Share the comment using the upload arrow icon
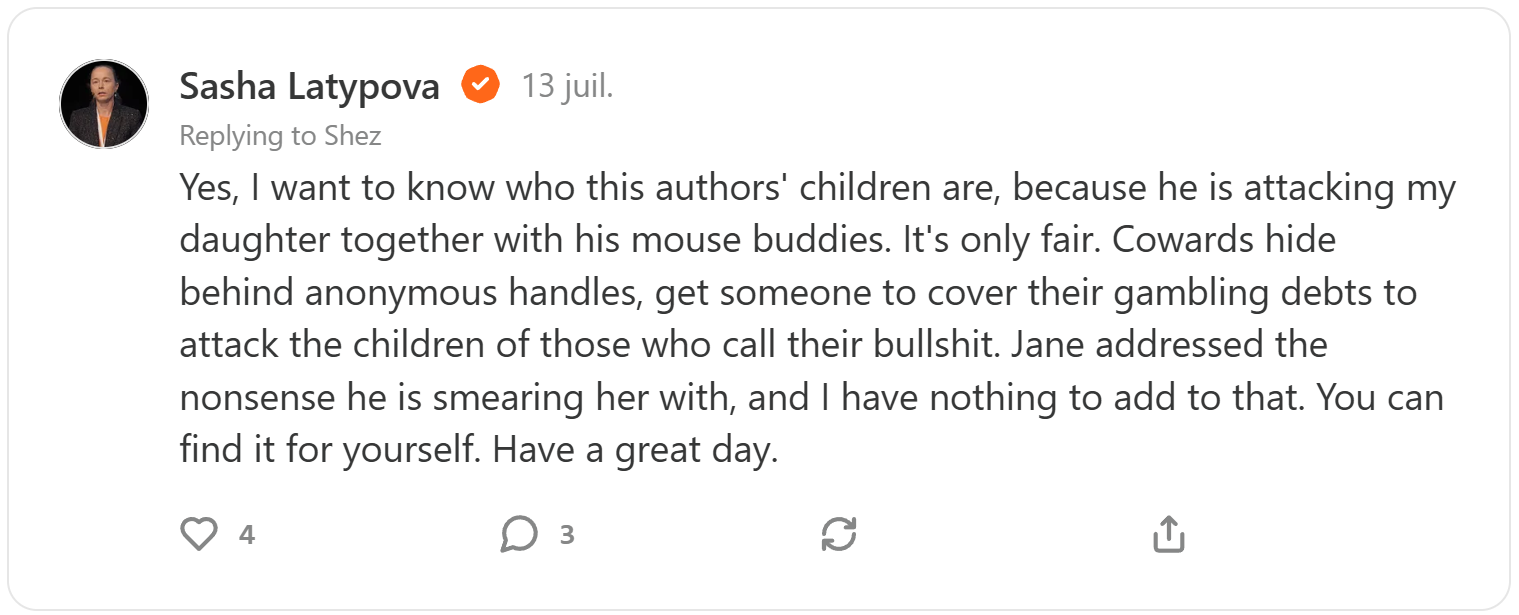The width and height of the screenshot is (1519, 615). click(1168, 535)
